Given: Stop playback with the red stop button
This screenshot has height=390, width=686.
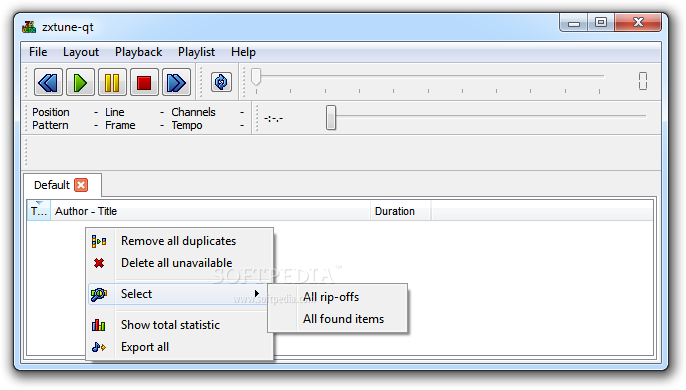Looking at the screenshot, I should 144,82.
